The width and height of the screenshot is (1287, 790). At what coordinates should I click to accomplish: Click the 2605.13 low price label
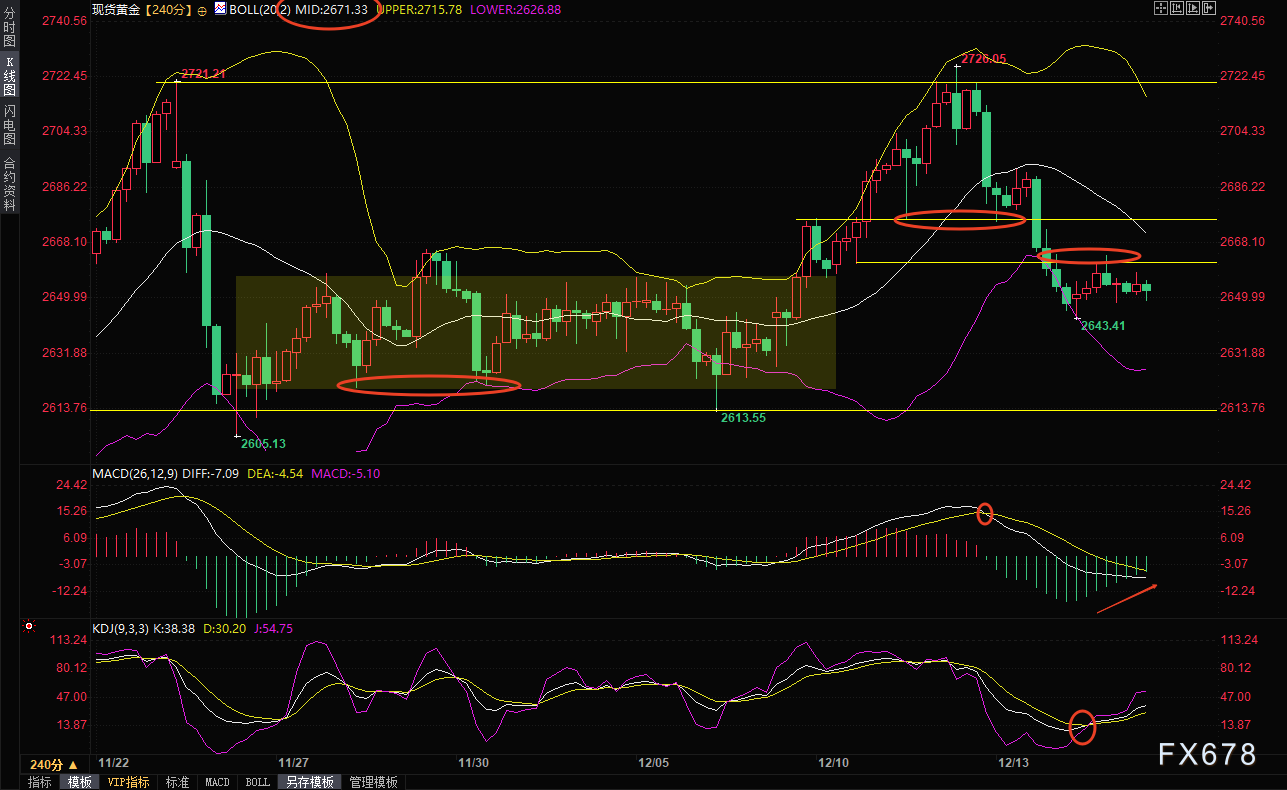coord(265,443)
